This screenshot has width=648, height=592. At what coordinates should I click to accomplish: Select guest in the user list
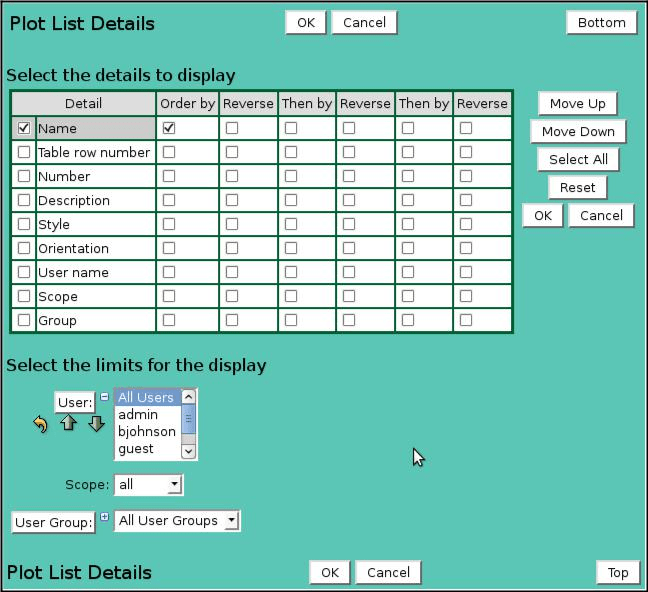point(136,449)
